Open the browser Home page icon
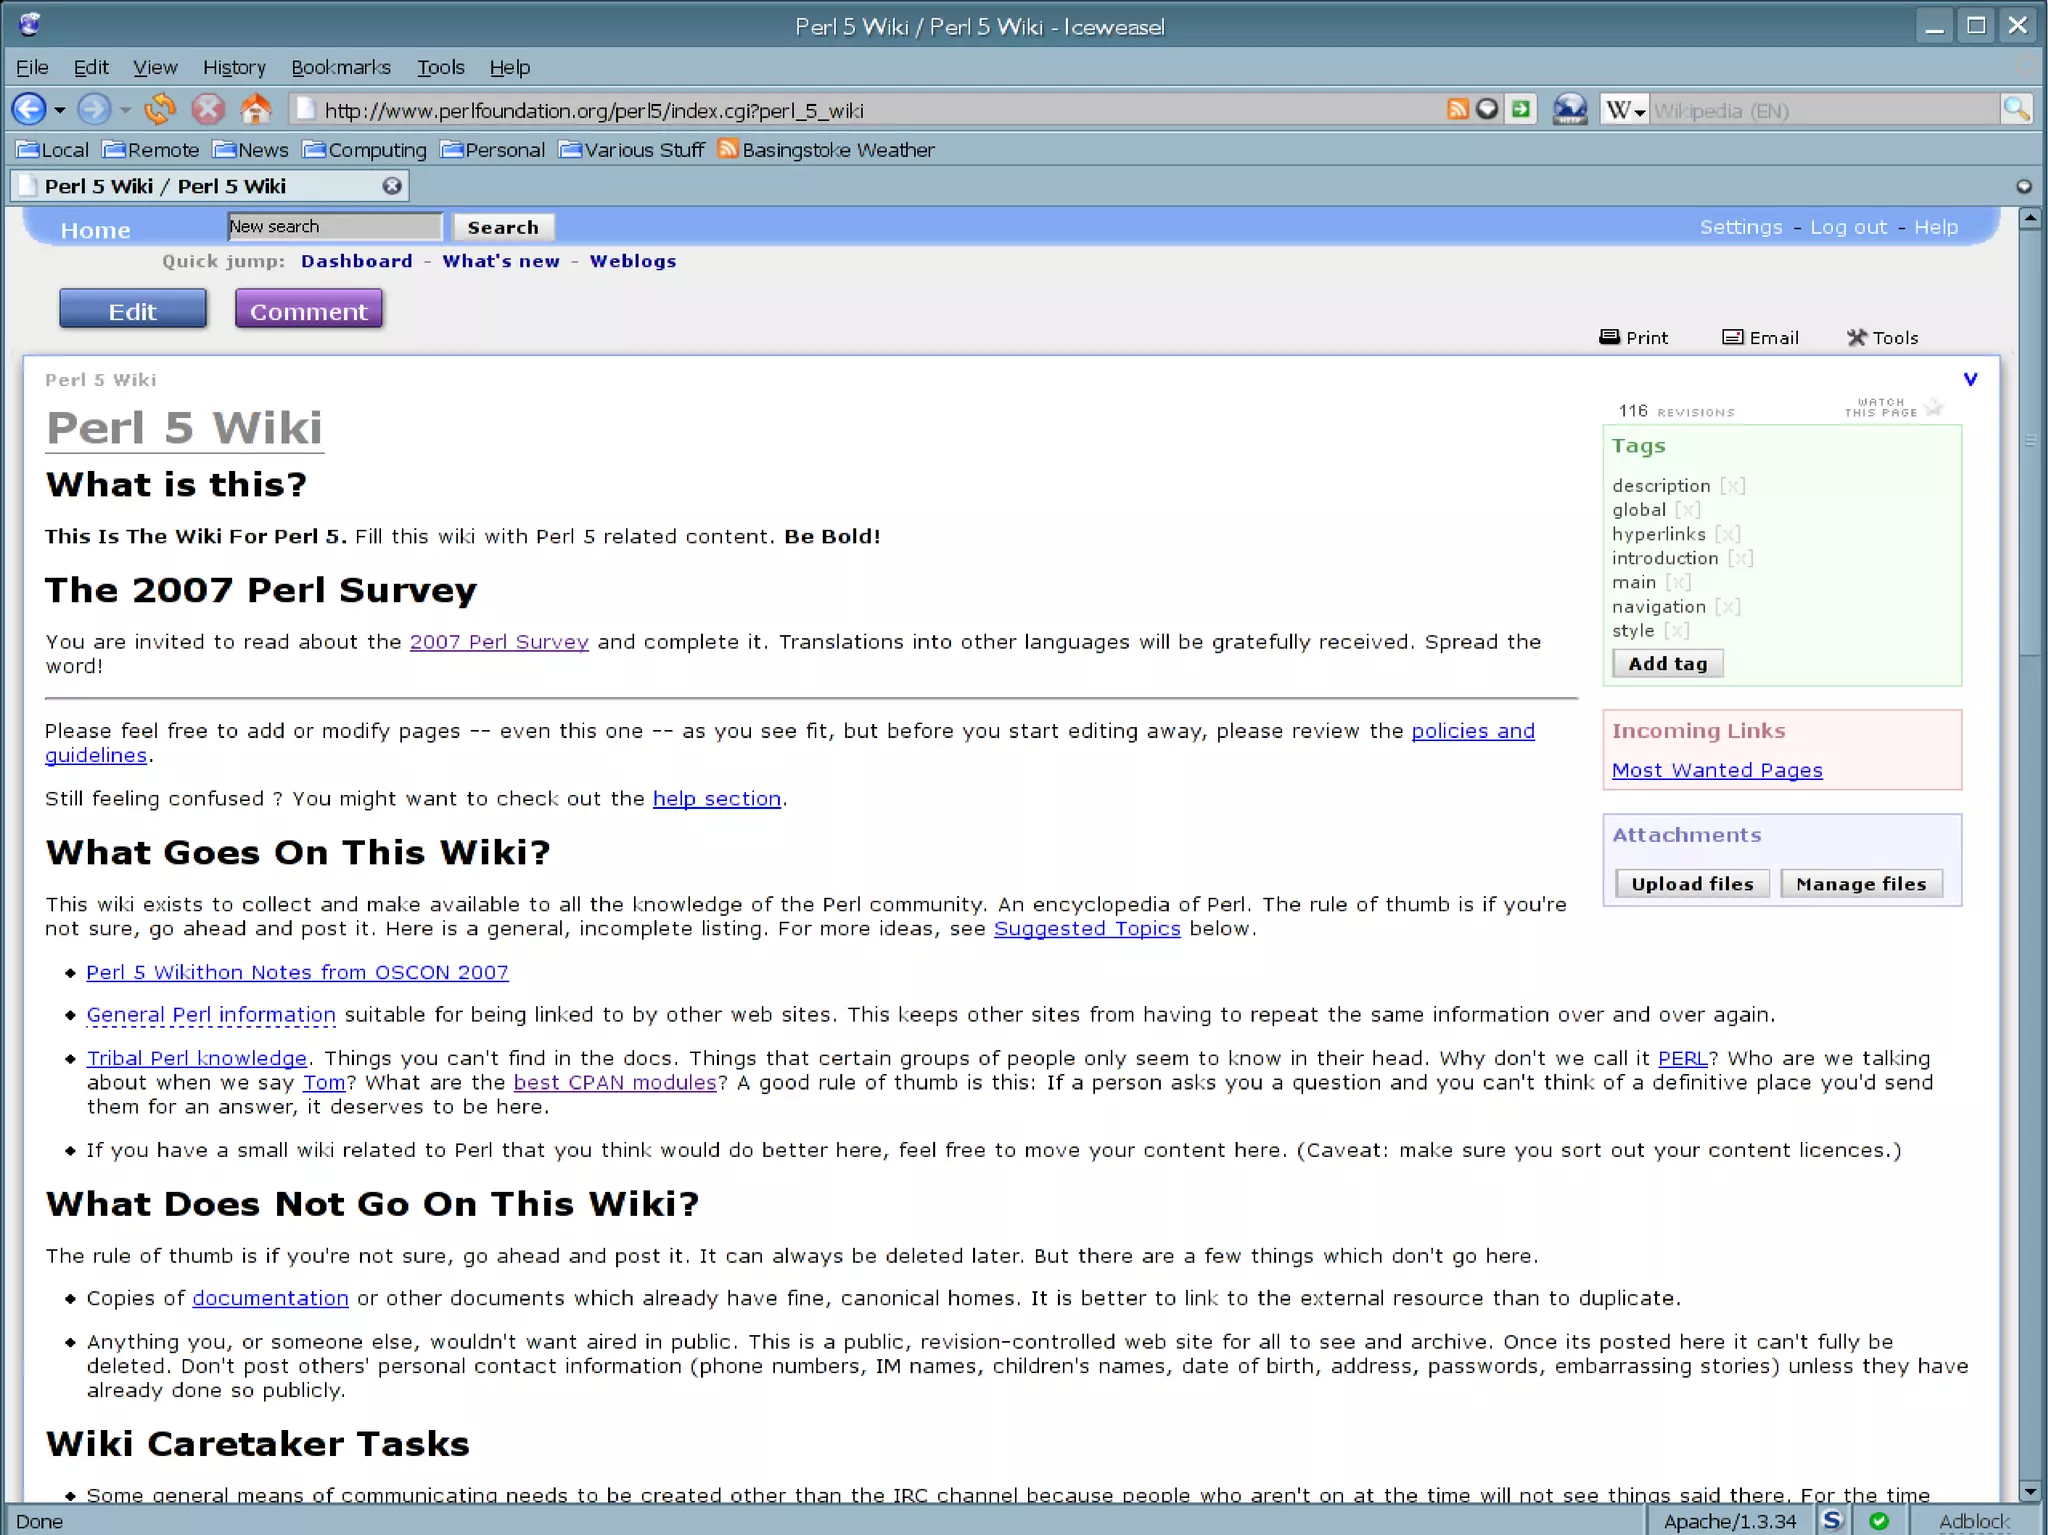 256,108
